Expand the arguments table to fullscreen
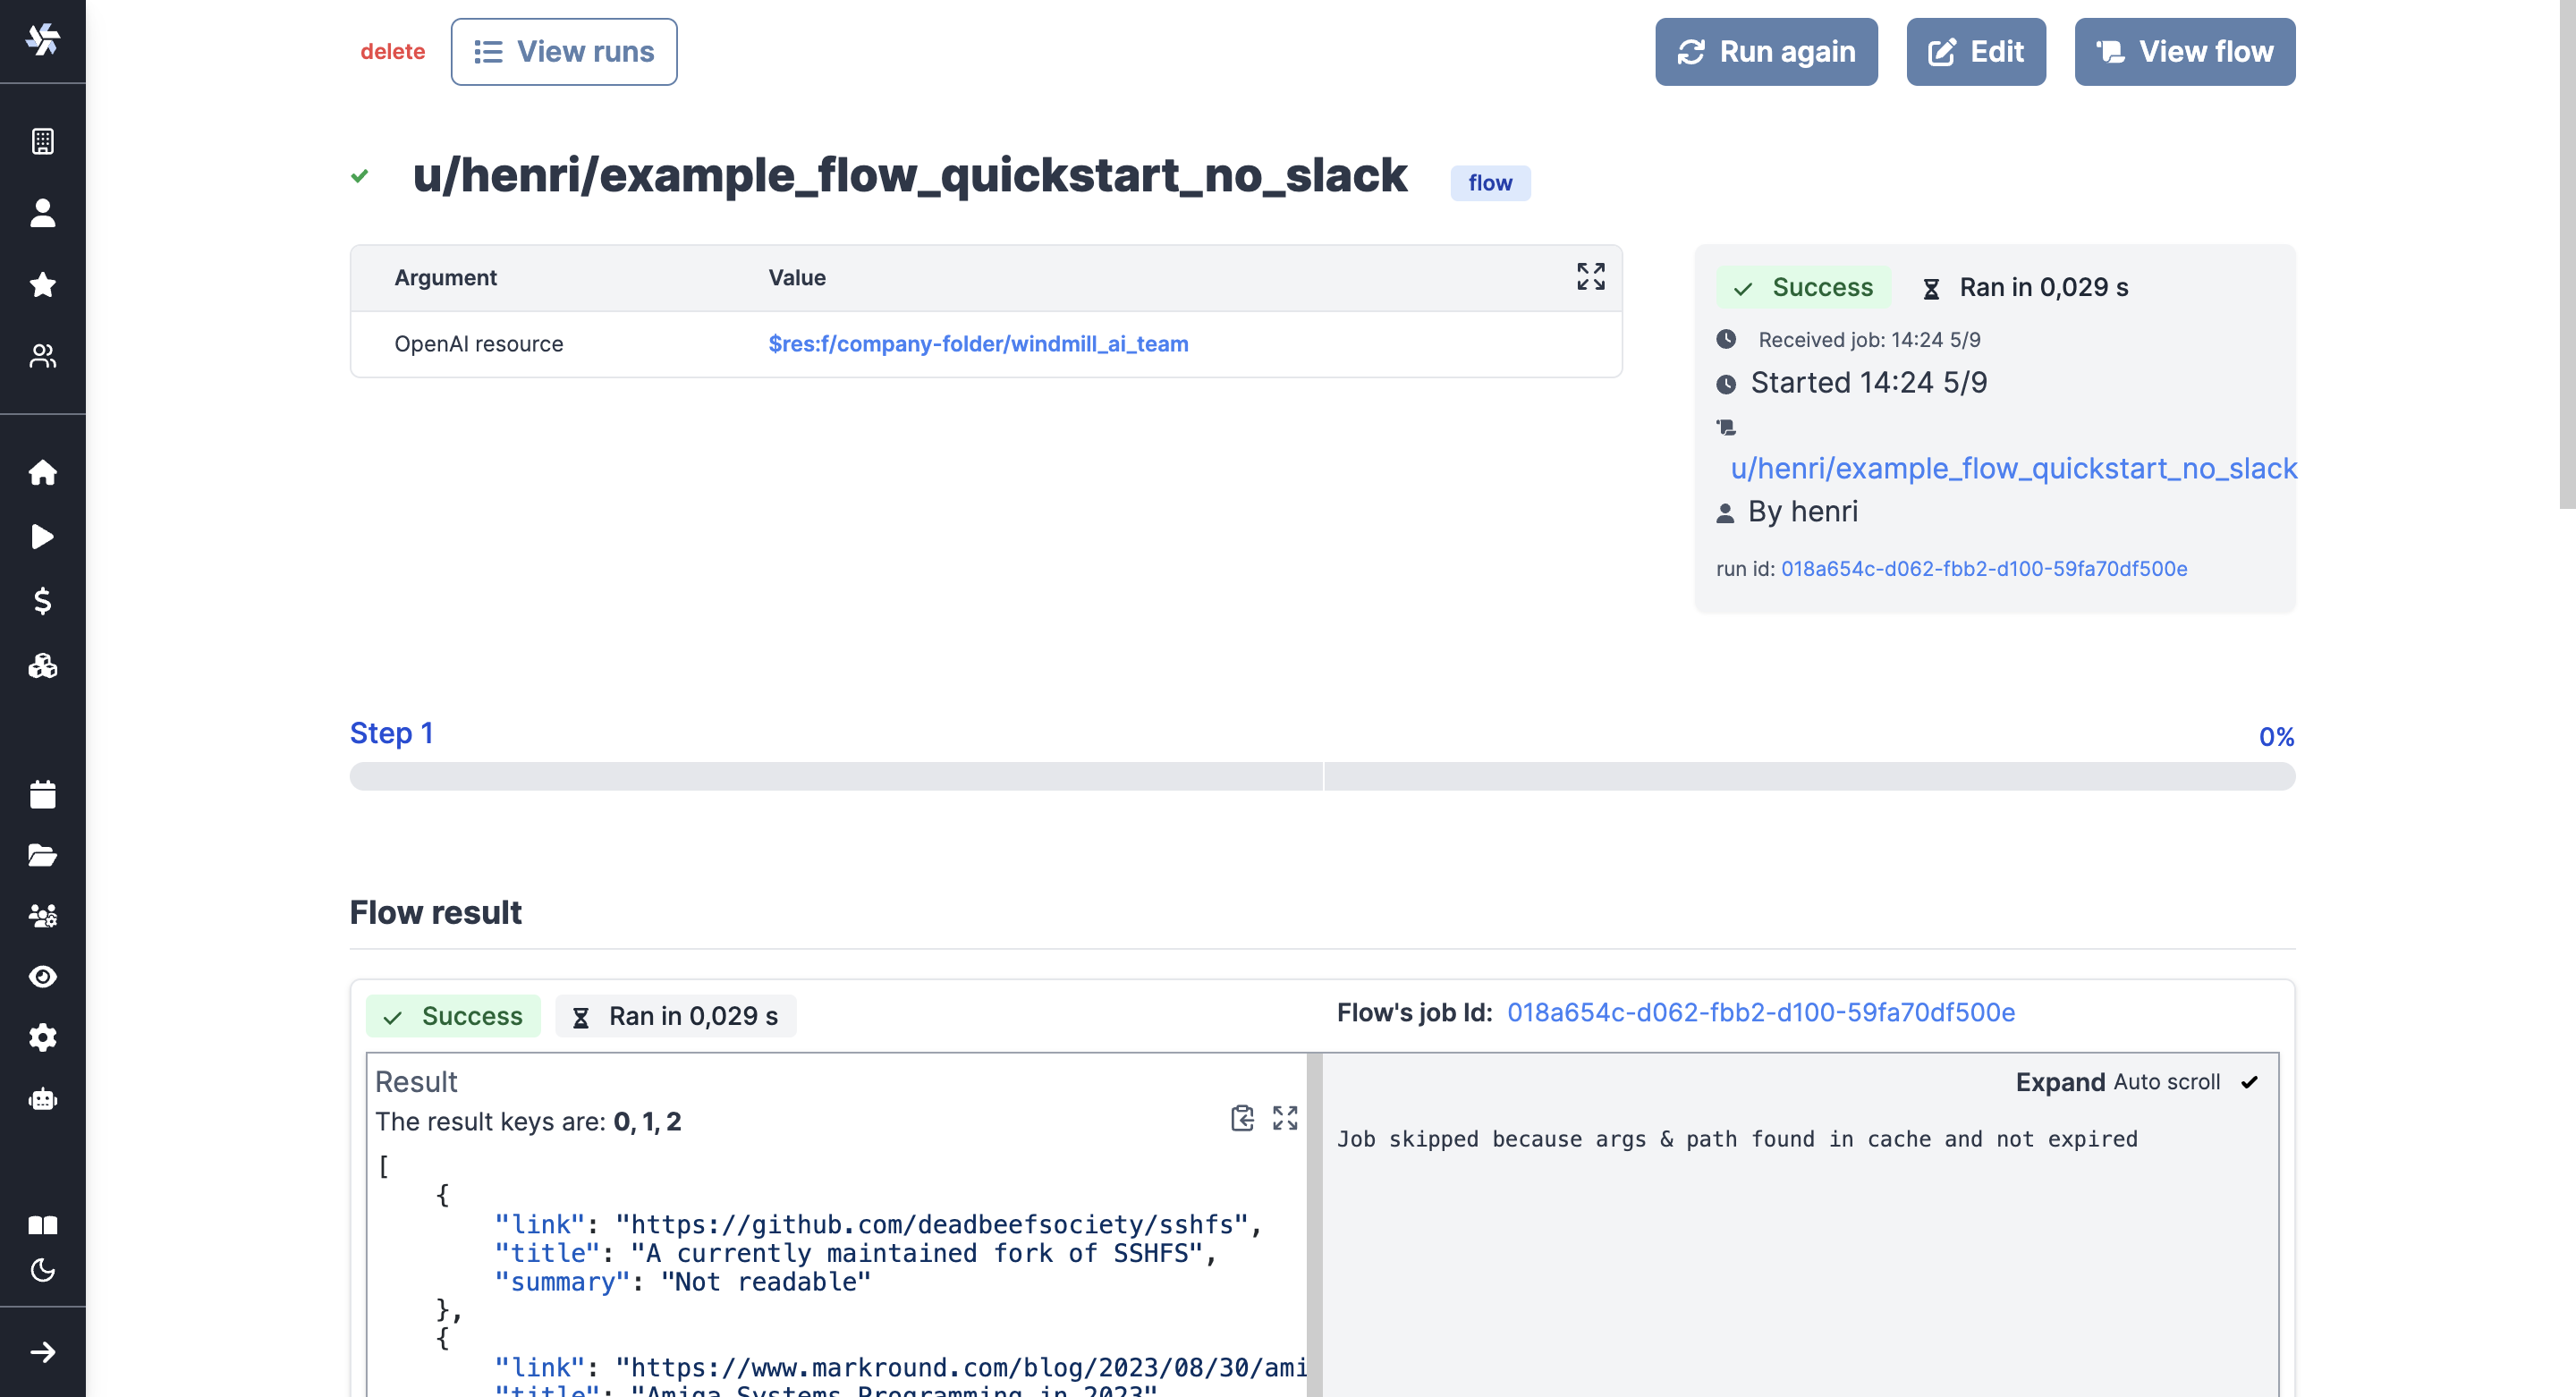The width and height of the screenshot is (2576, 1397). click(1590, 277)
